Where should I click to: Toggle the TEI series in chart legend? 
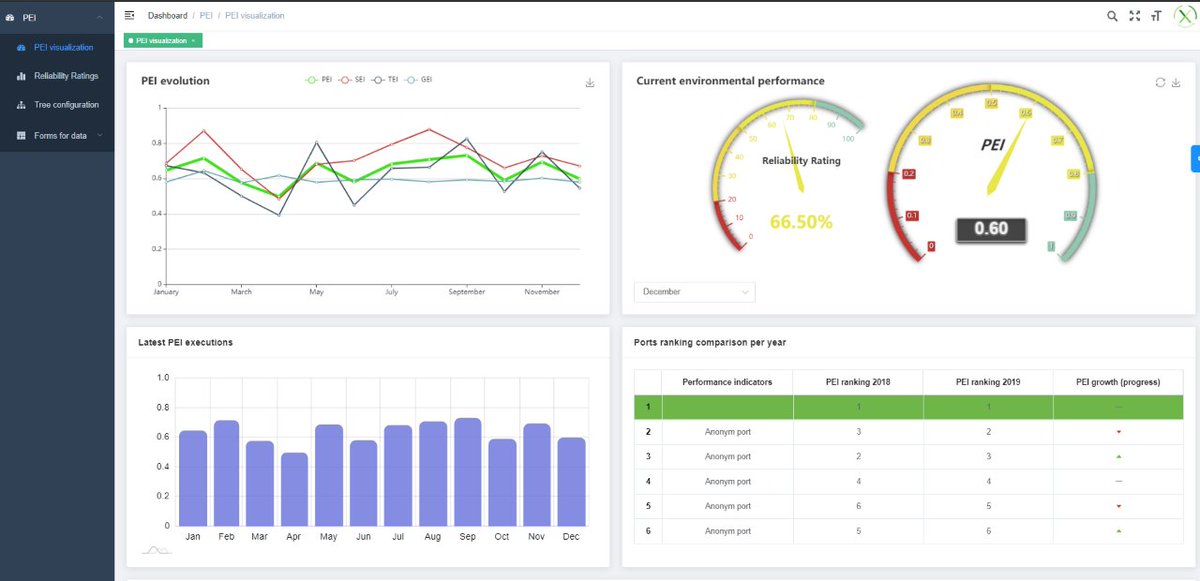coord(385,79)
